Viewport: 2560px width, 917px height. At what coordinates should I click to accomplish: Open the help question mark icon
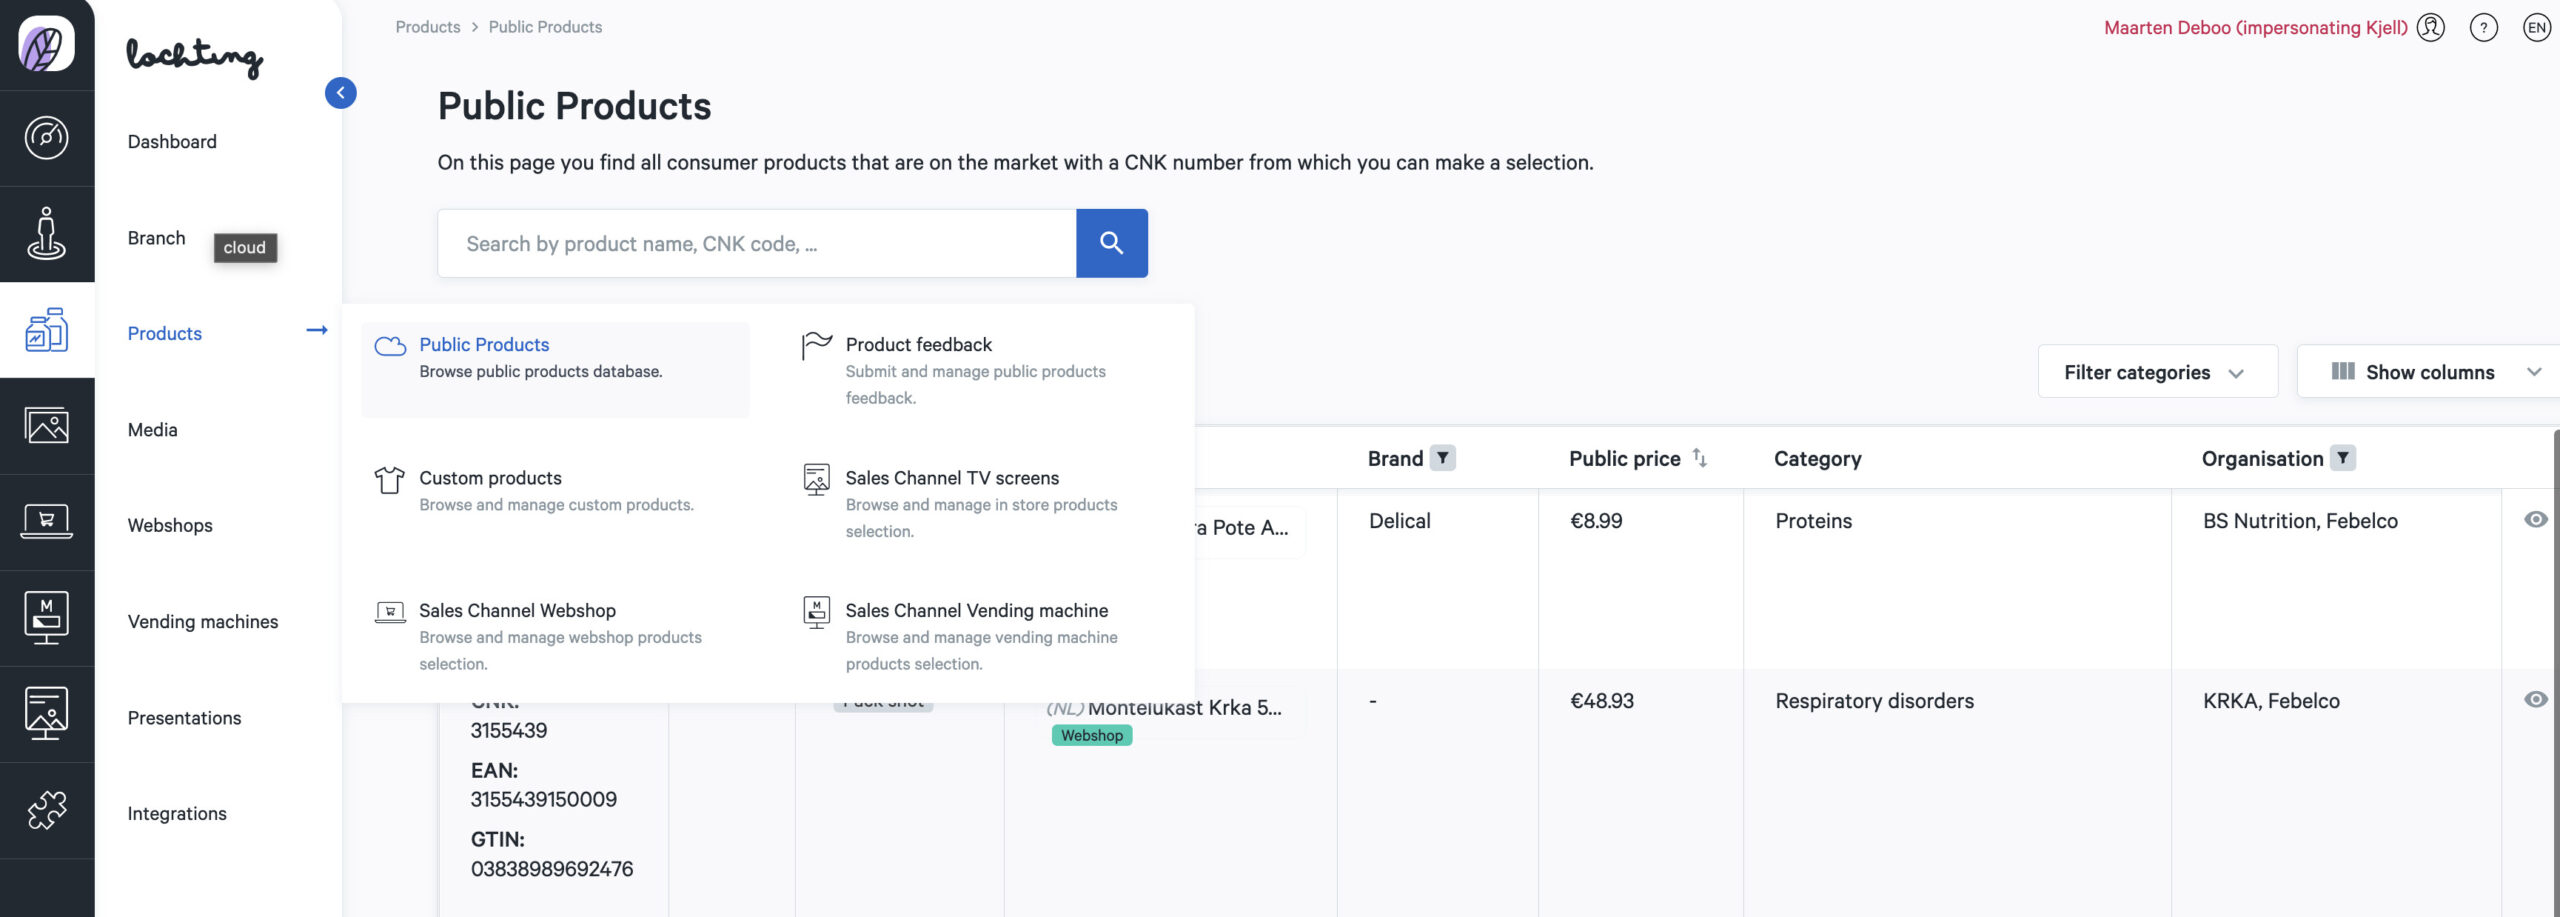tap(2483, 28)
